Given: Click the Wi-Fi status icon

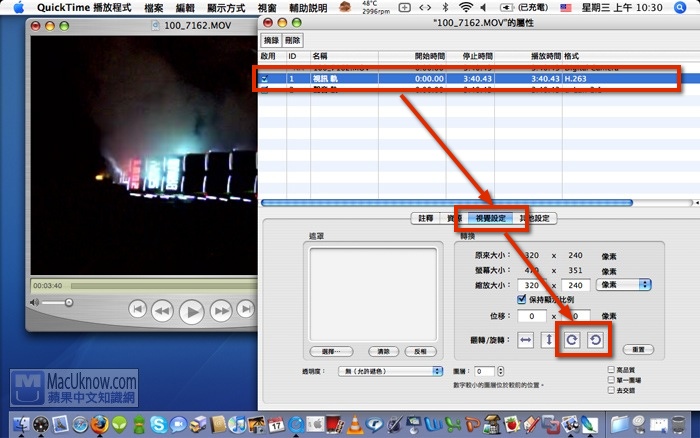Looking at the screenshot, I should (466, 7).
